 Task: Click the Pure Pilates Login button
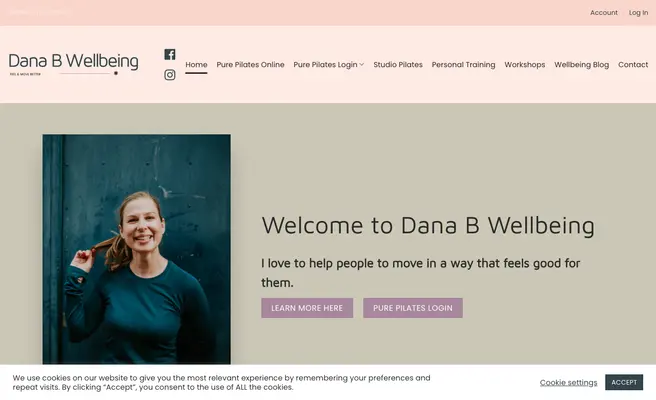[x=413, y=308]
